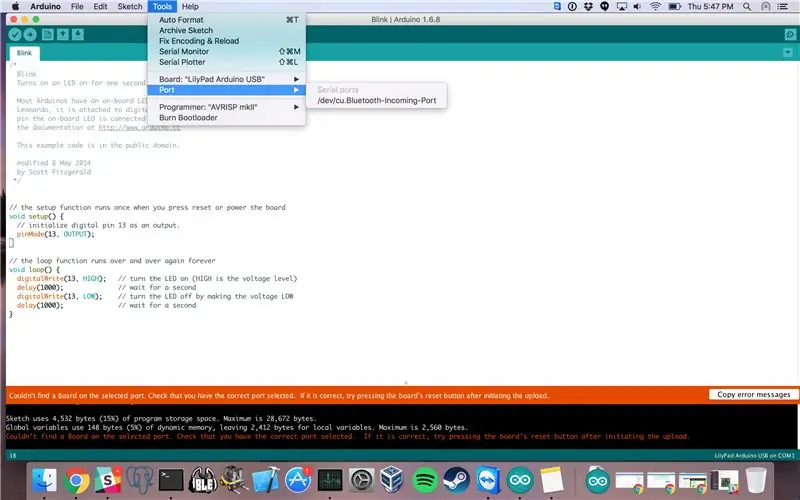Open the yellow Notes dock icon
800x500 pixels.
[552, 480]
